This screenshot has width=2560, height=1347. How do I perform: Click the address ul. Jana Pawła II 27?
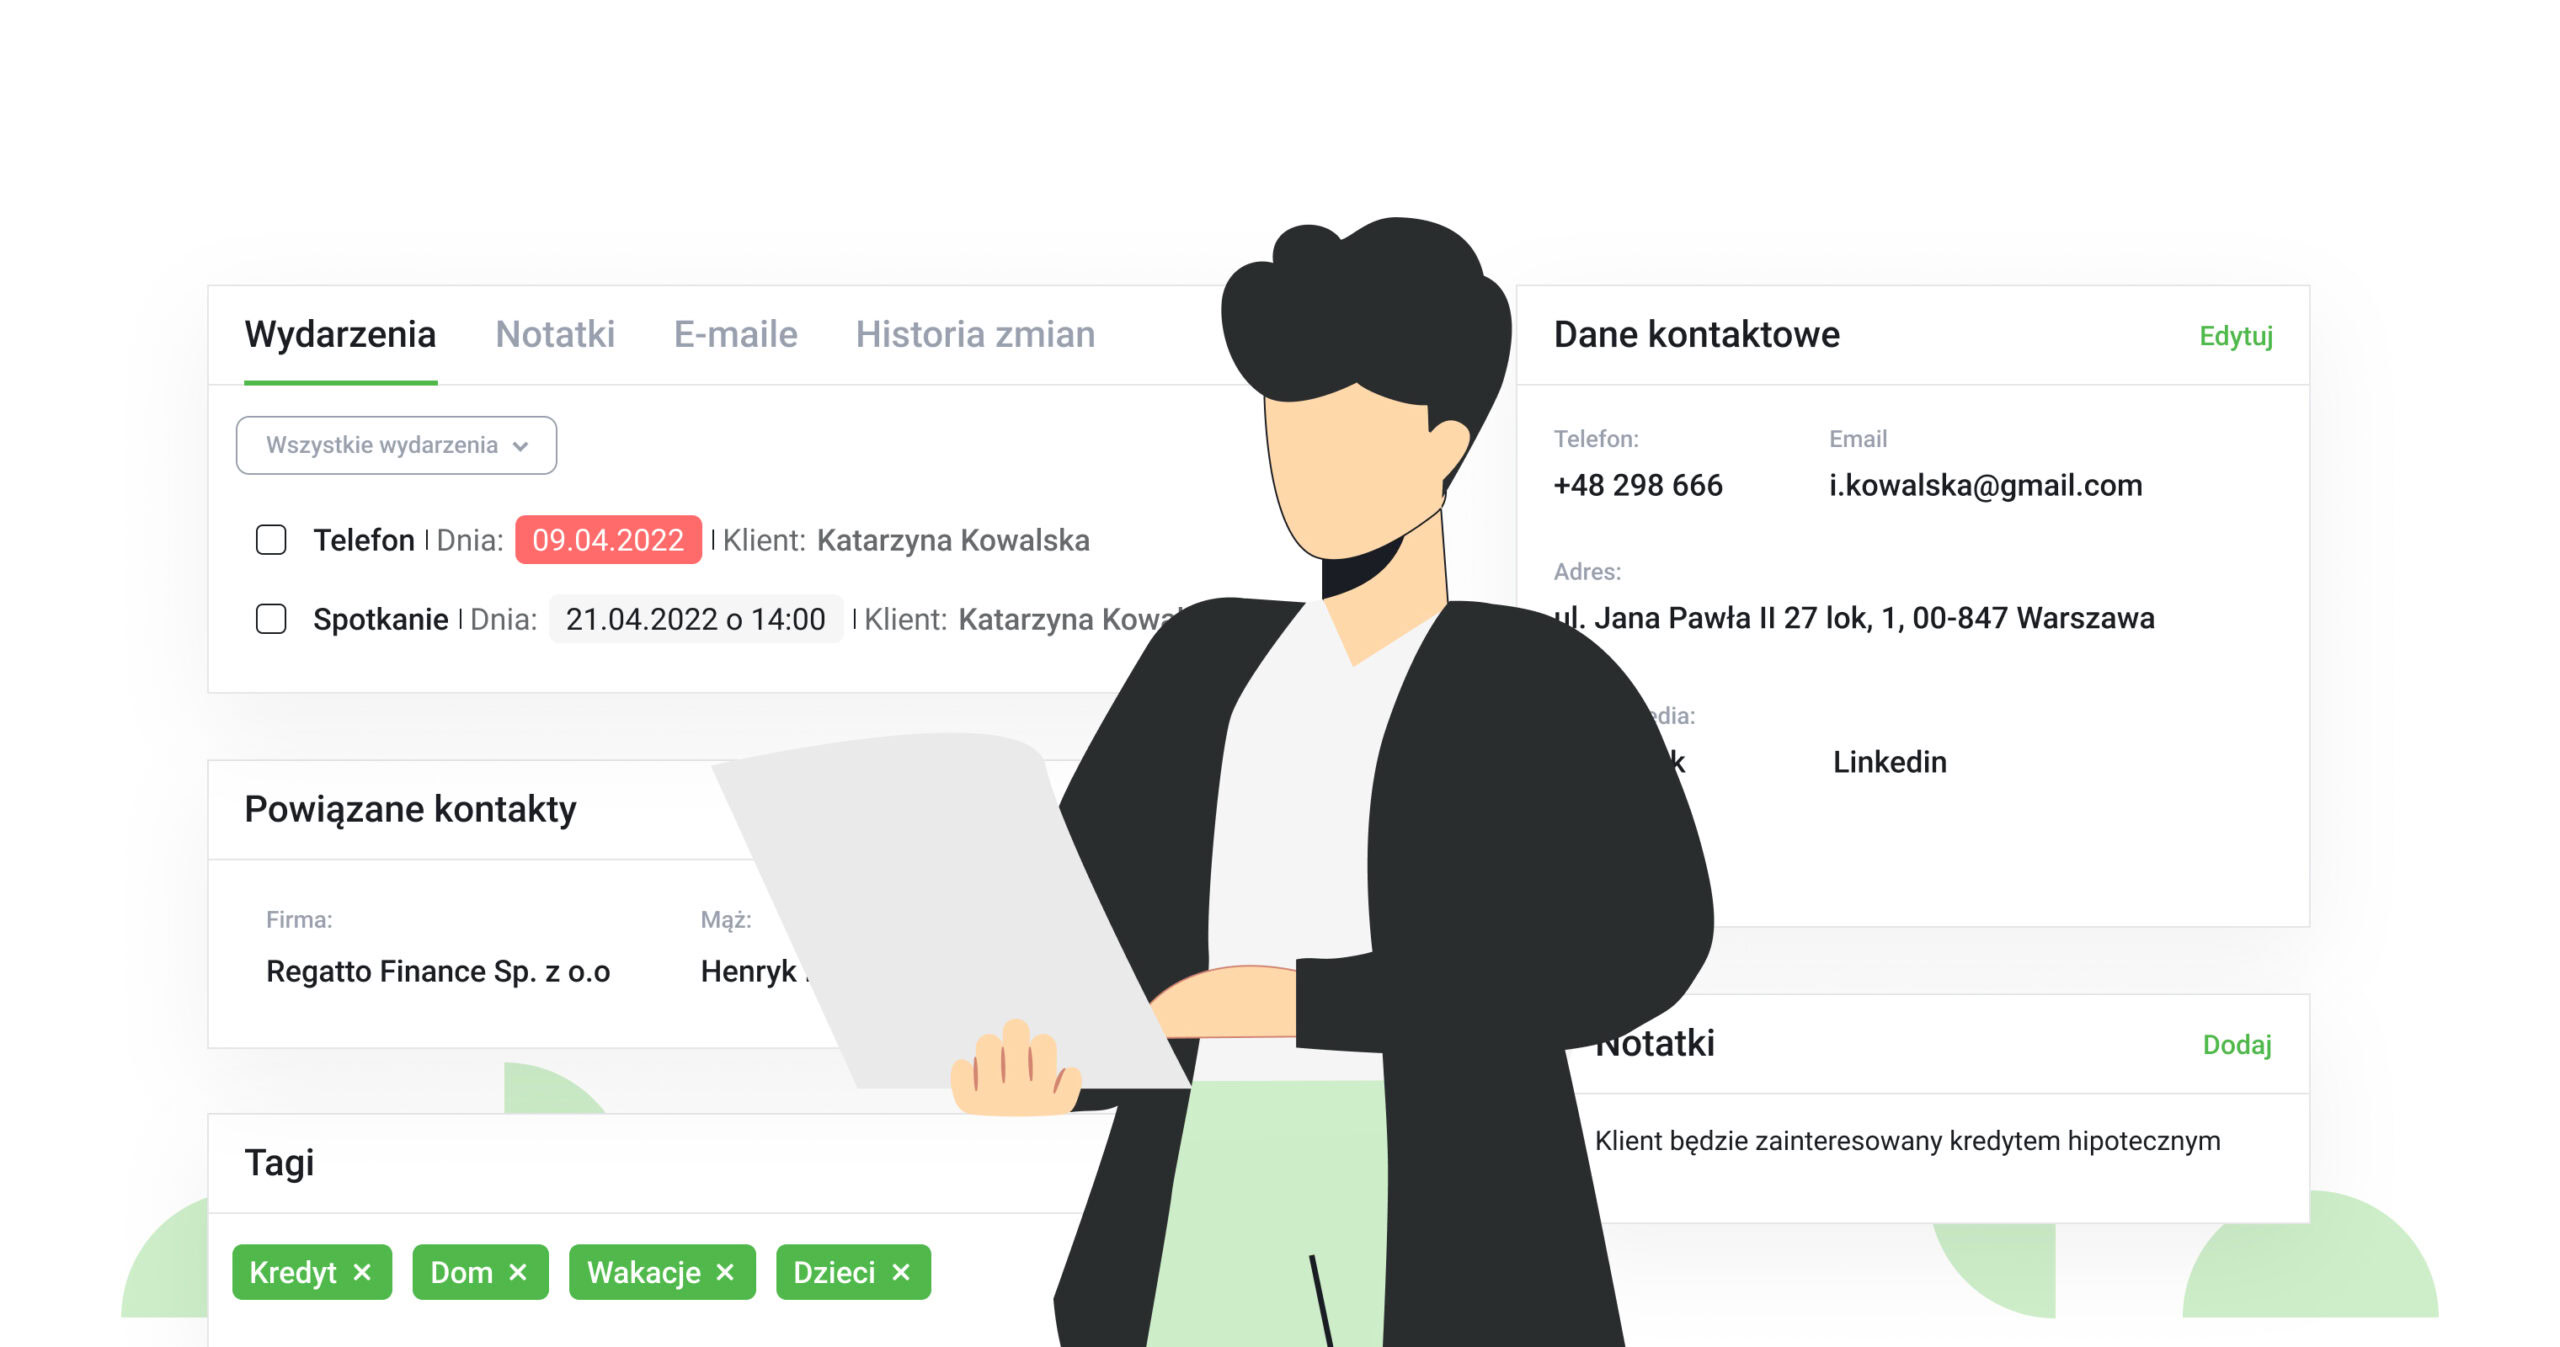(1854, 618)
